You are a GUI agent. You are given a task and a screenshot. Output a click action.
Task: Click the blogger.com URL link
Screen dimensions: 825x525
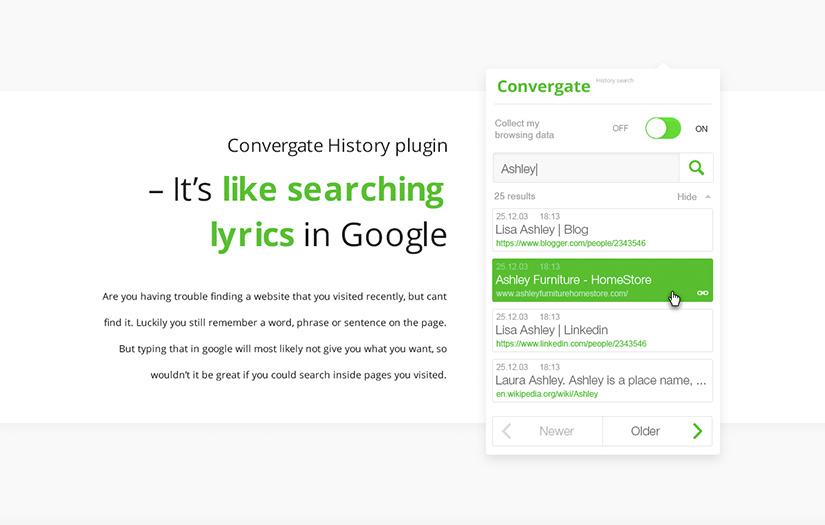click(570, 243)
